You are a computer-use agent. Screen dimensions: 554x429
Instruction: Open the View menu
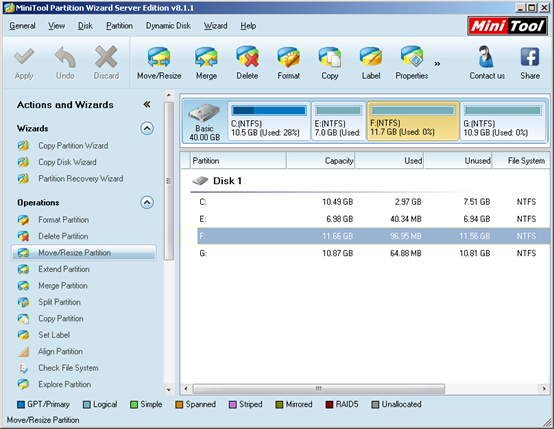pyautogui.click(x=57, y=26)
